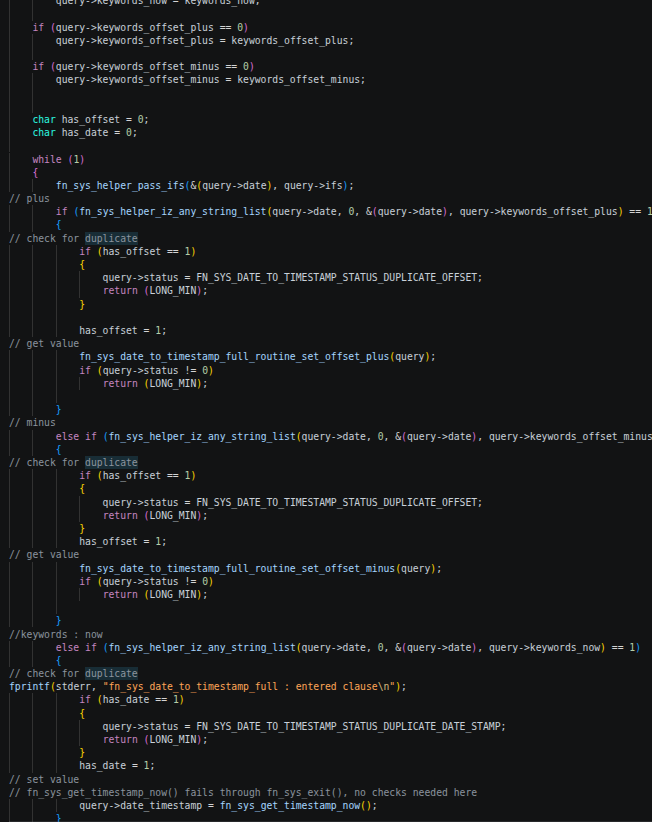This screenshot has width=652, height=822.
Task: Click the line "if (query->keywords_offset_minus == 0)"
Action: tap(143, 67)
